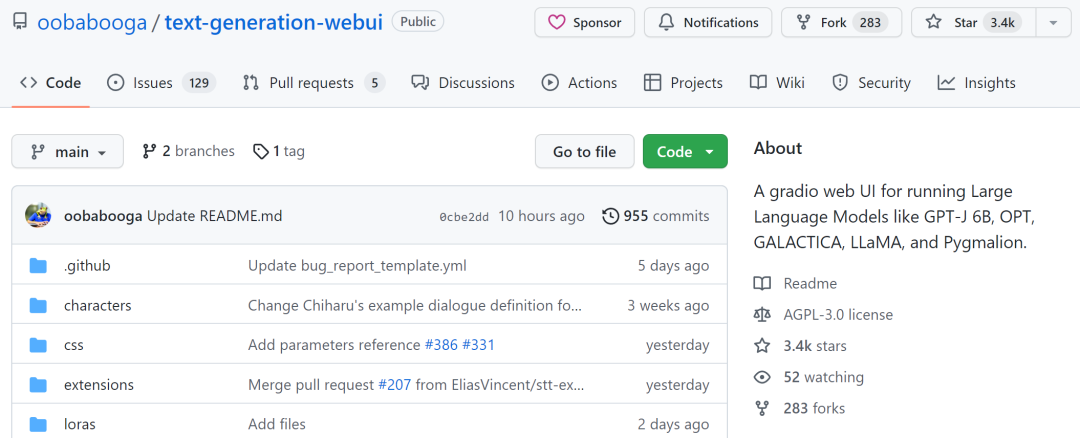Click the oobabooga user avatar
1080x438 pixels.
(38, 215)
